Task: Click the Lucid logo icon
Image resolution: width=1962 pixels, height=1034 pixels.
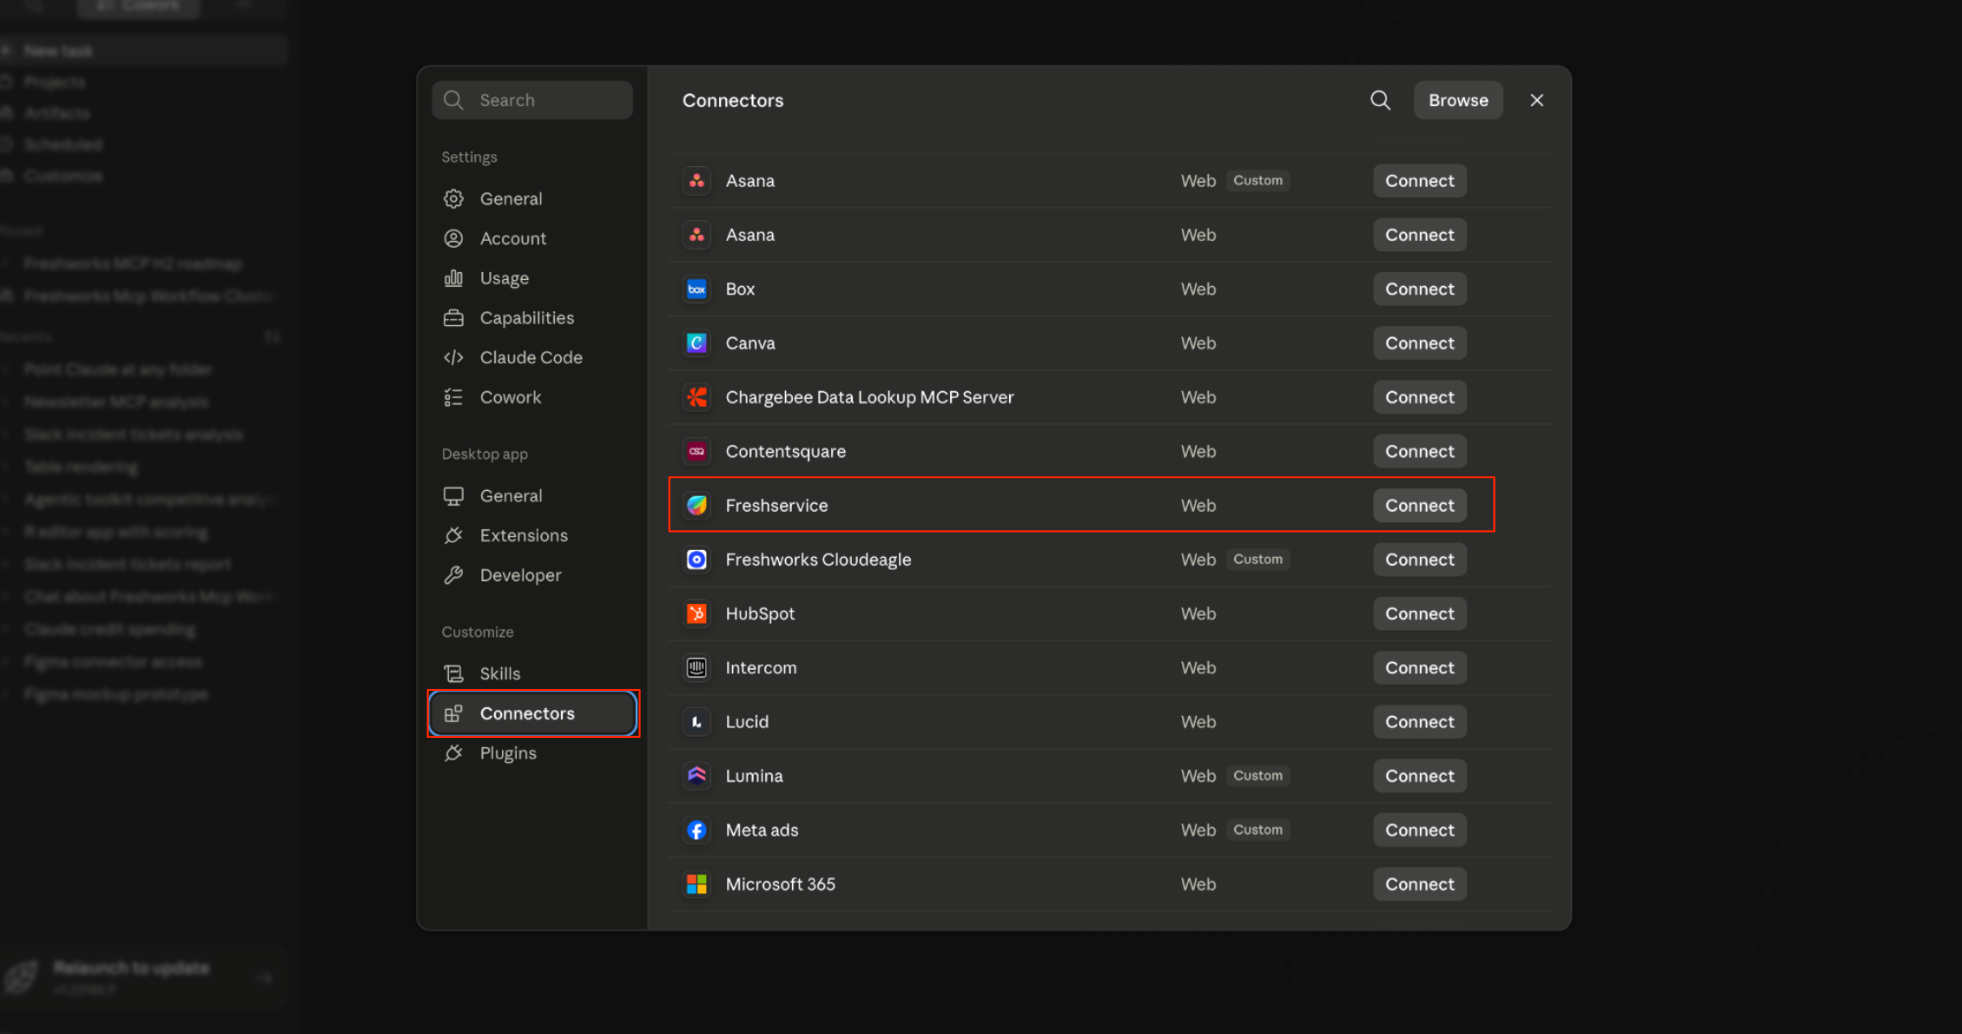Action: click(697, 721)
